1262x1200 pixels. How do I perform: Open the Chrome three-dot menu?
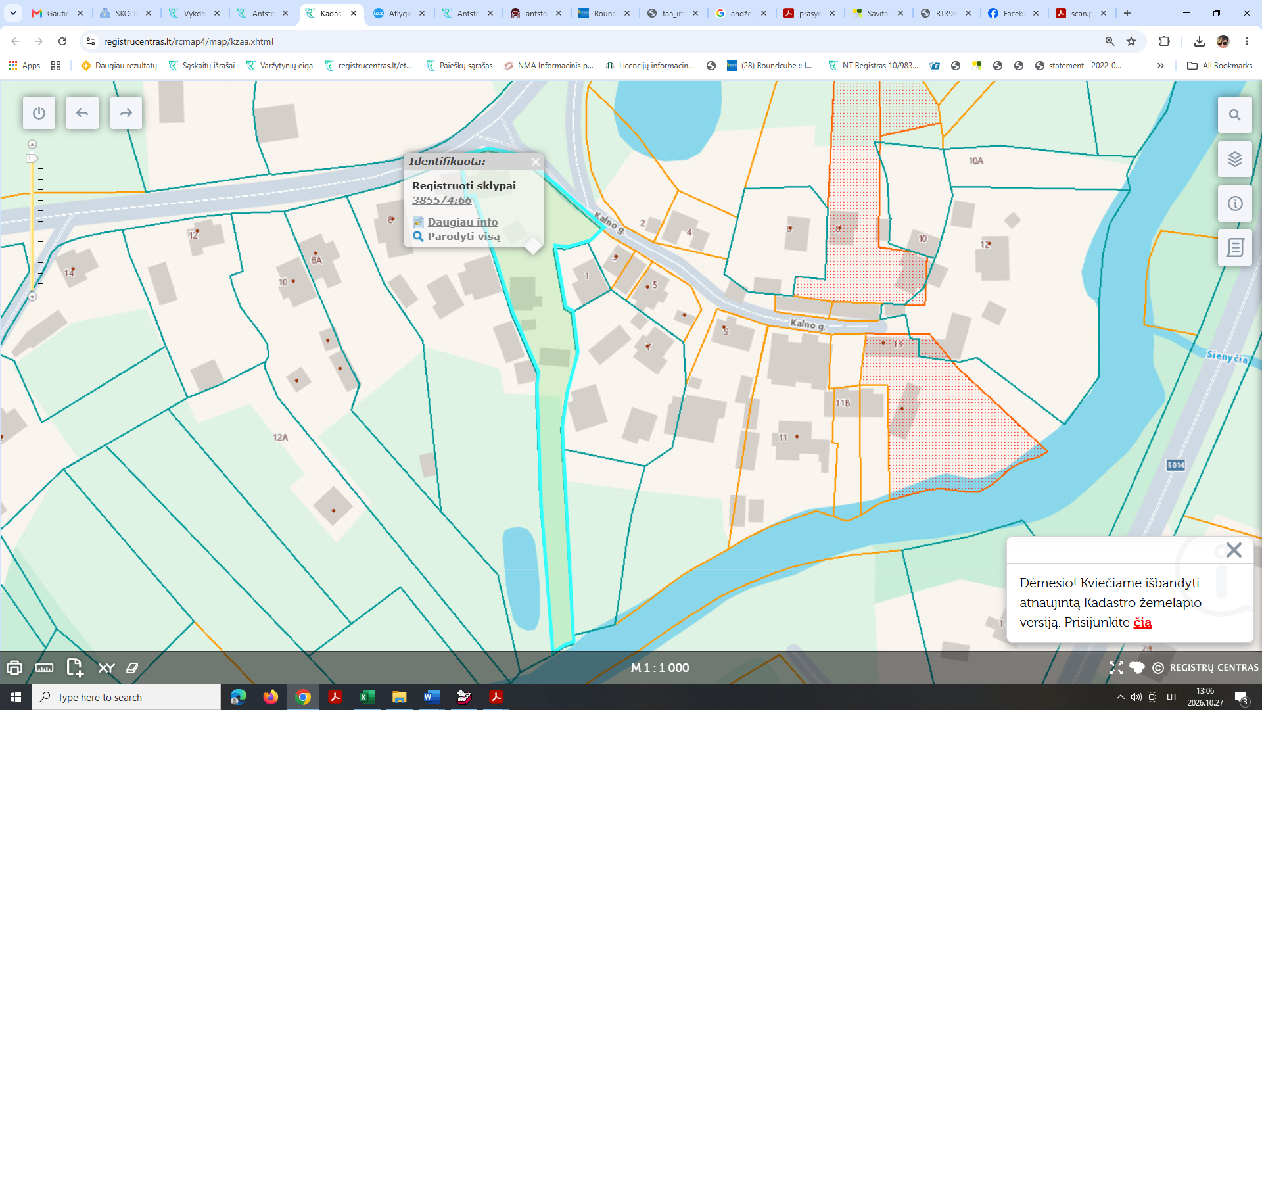pos(1247,41)
